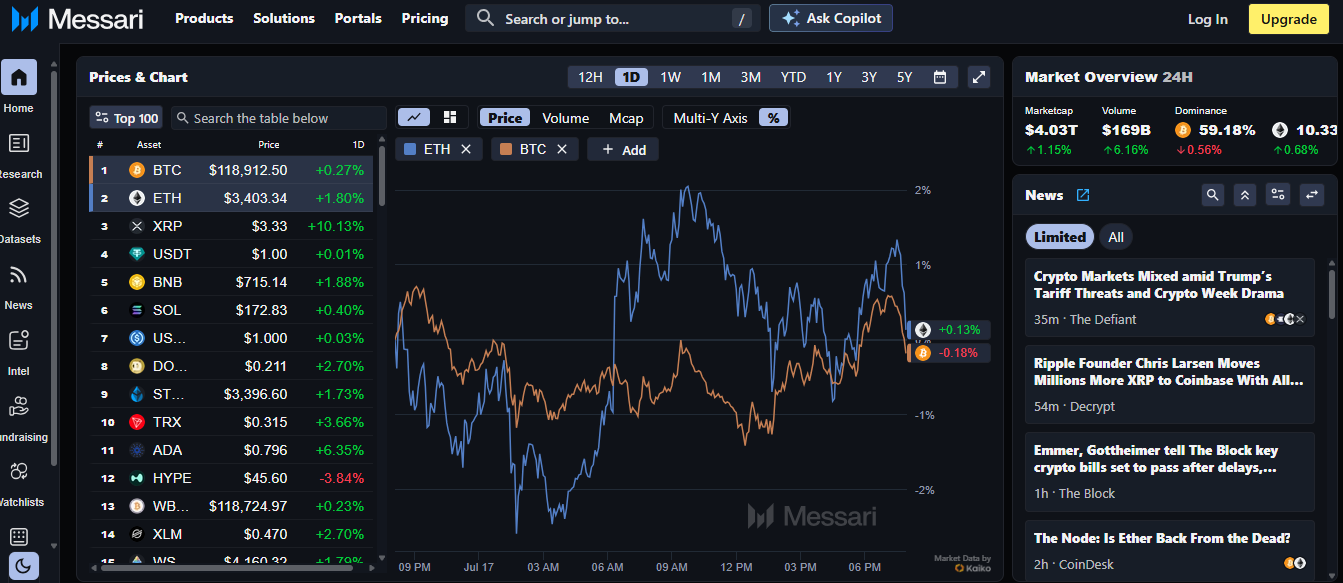Screen dimensions: 1343x583
Task: Select the Volume metric
Action: [x=566, y=117]
